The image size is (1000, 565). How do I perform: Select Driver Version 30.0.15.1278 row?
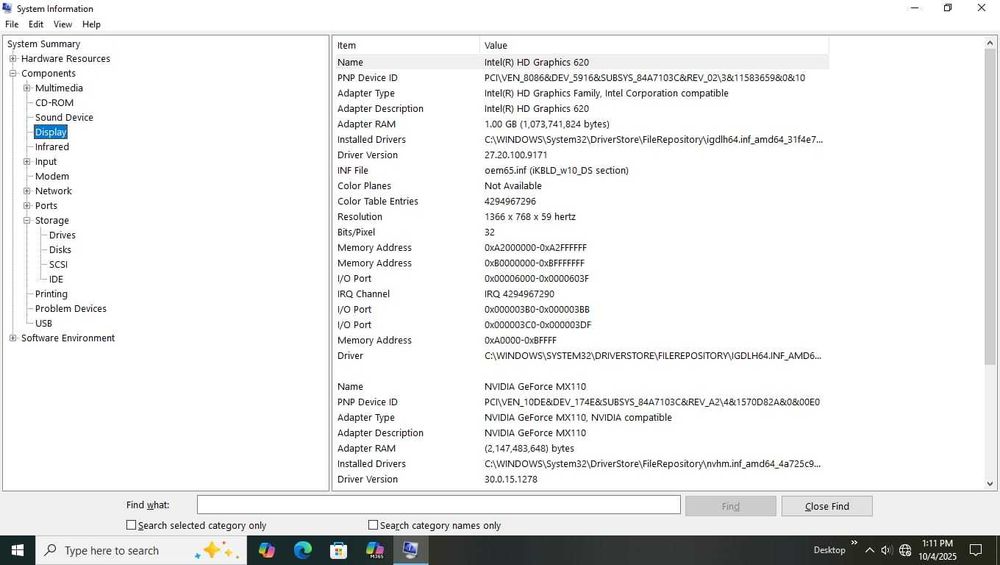581,479
